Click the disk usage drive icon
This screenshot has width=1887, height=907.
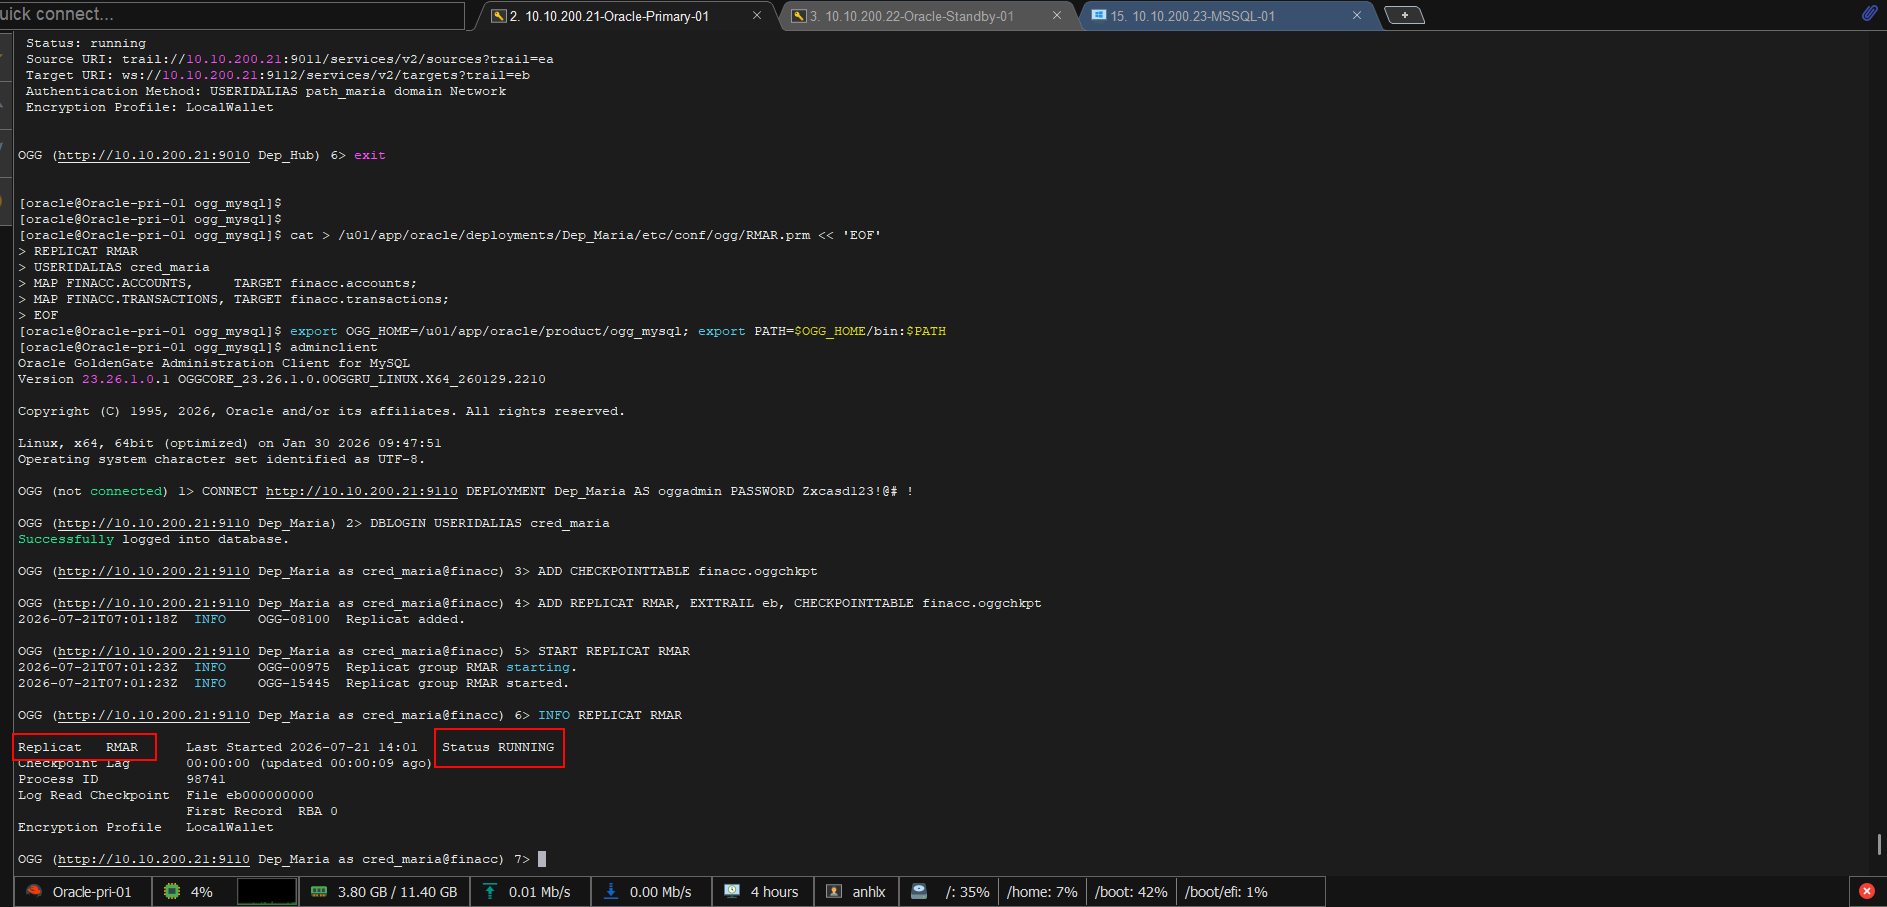click(x=919, y=891)
